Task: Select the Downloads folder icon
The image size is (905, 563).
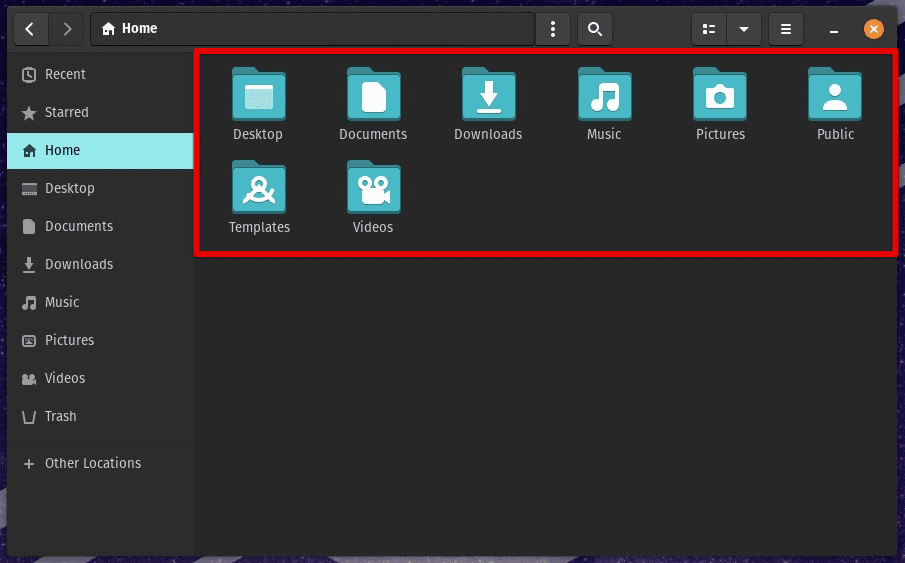Action: [x=489, y=94]
